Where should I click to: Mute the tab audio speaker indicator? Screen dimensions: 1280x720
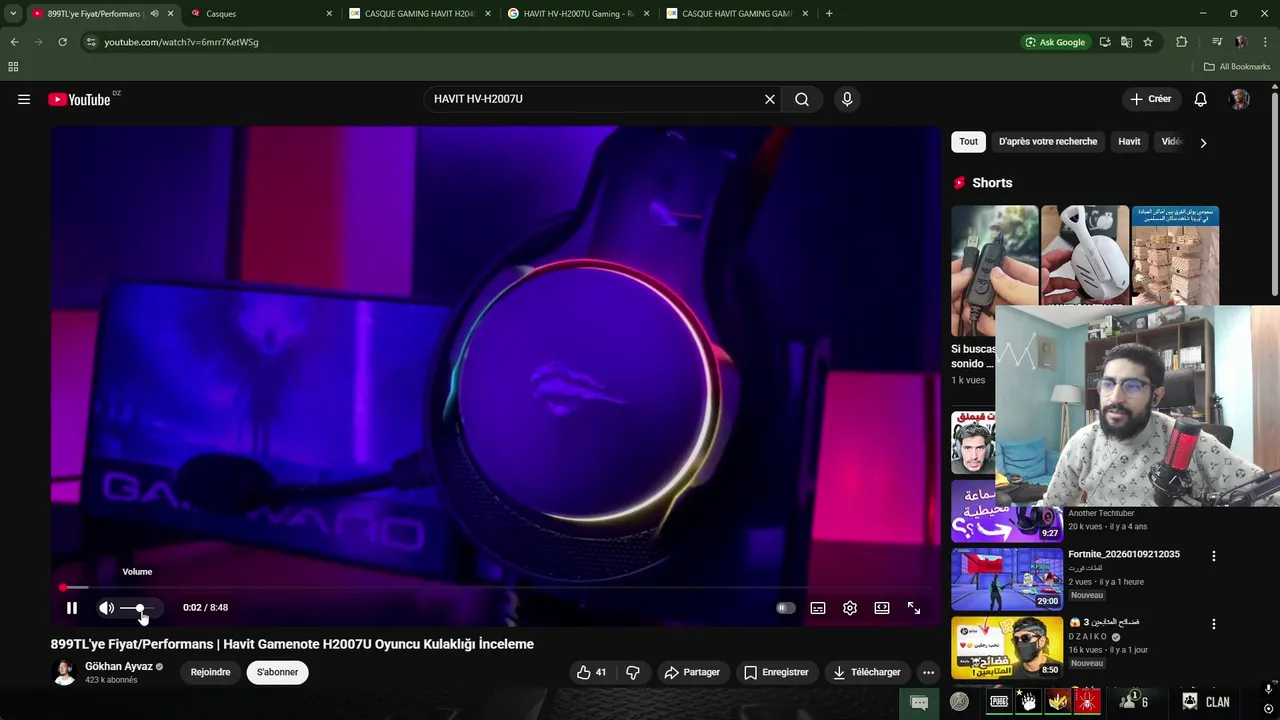coord(154,14)
